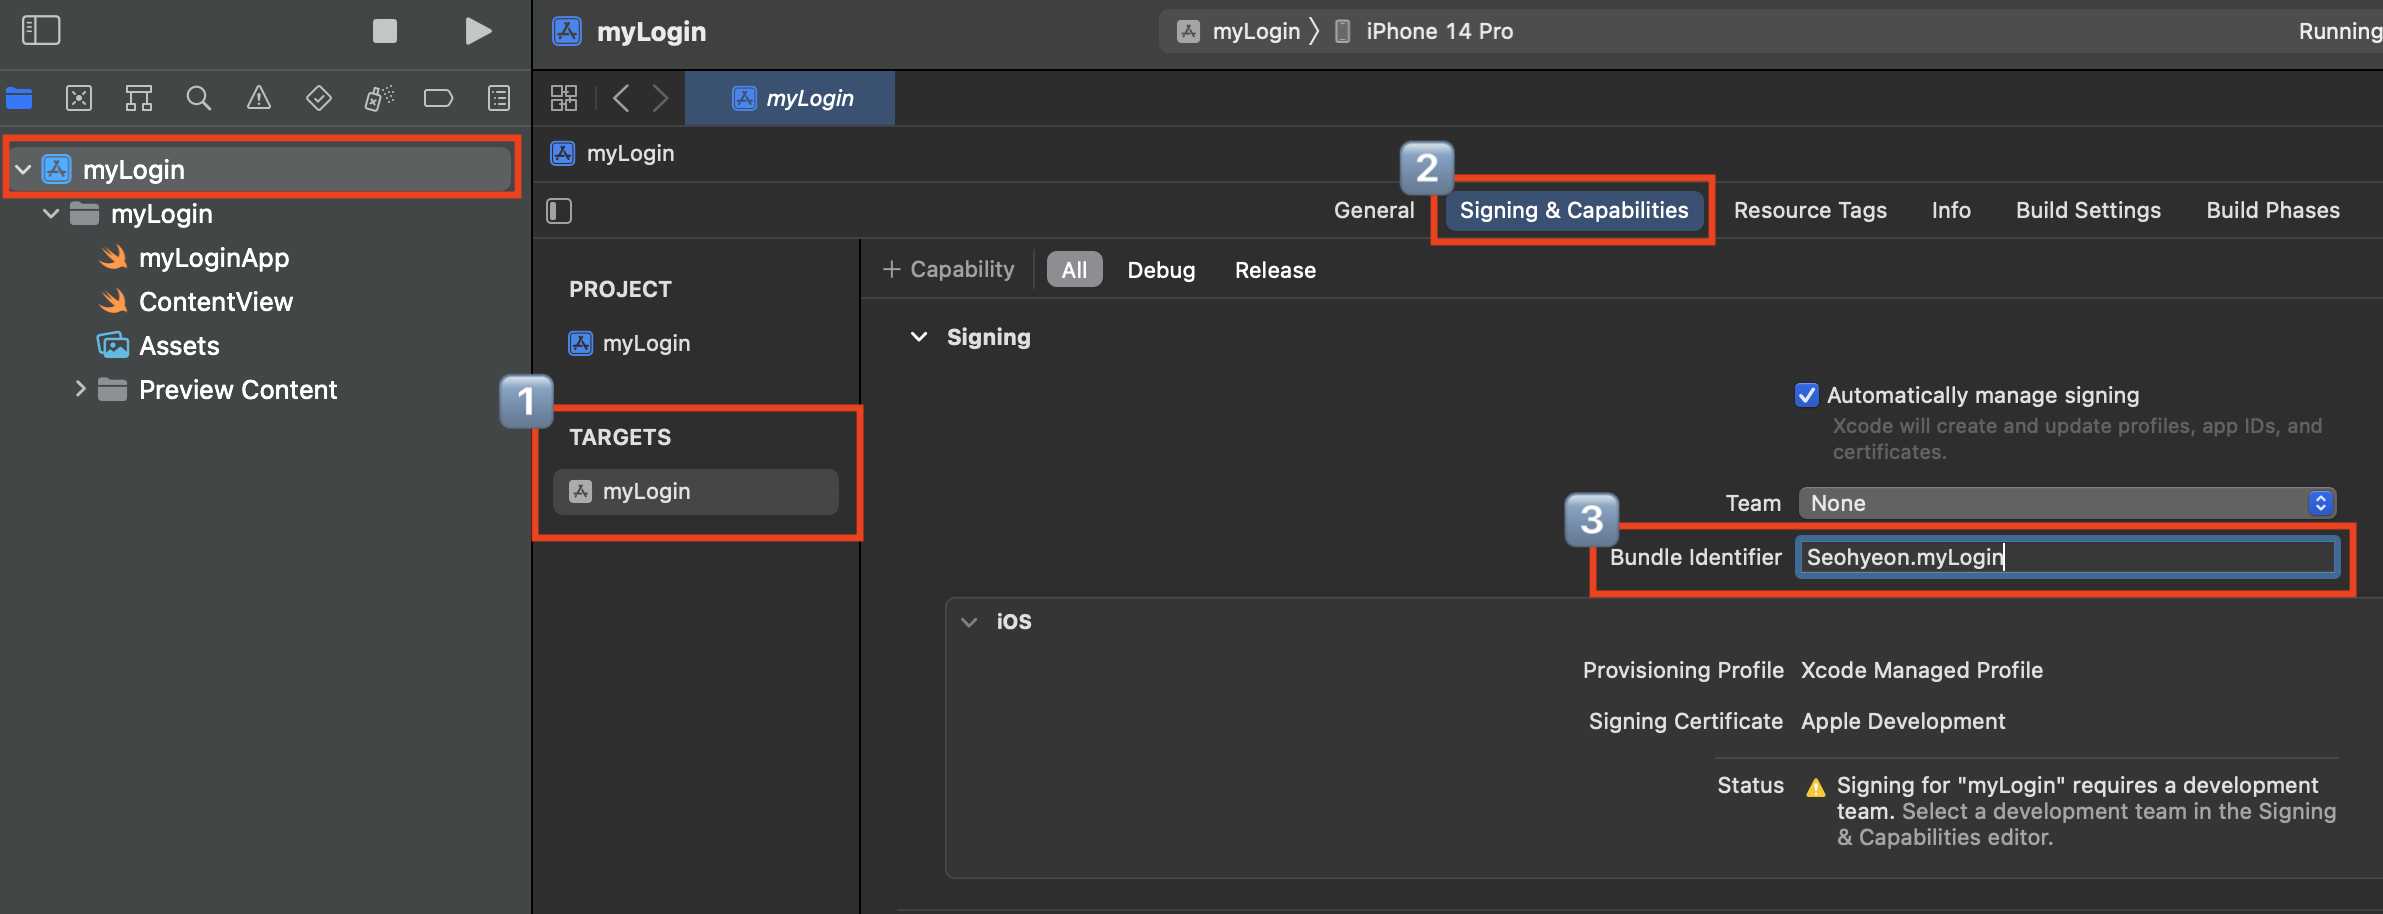Collapse the iOS signing subsection
Image resolution: width=2383 pixels, height=914 pixels.
point(969,621)
